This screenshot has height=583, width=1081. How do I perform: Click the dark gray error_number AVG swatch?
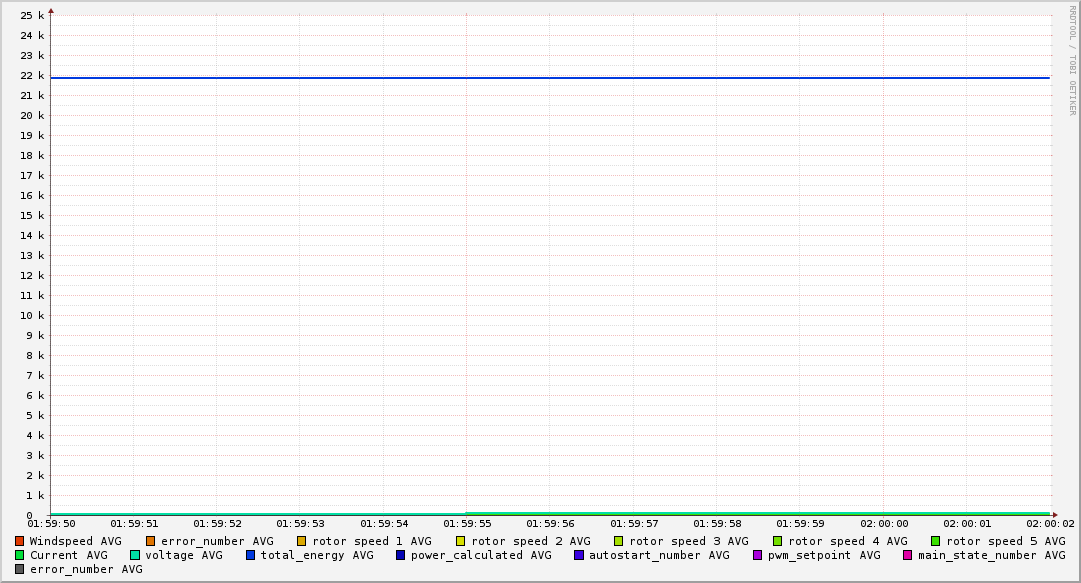pyautogui.click(x=19, y=569)
